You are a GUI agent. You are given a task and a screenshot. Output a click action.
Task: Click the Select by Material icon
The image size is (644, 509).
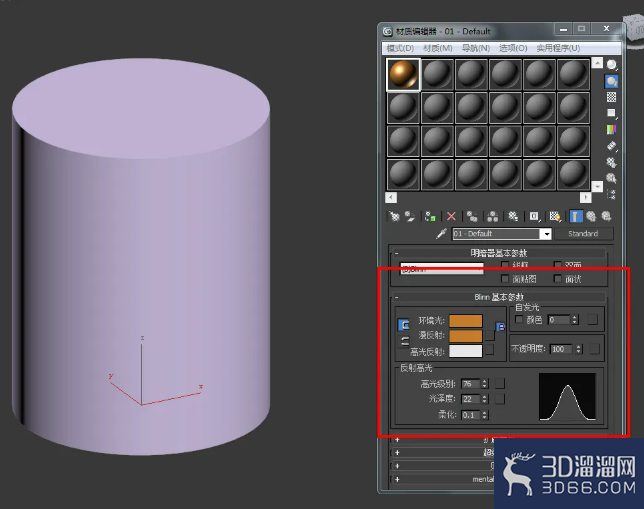[x=612, y=178]
